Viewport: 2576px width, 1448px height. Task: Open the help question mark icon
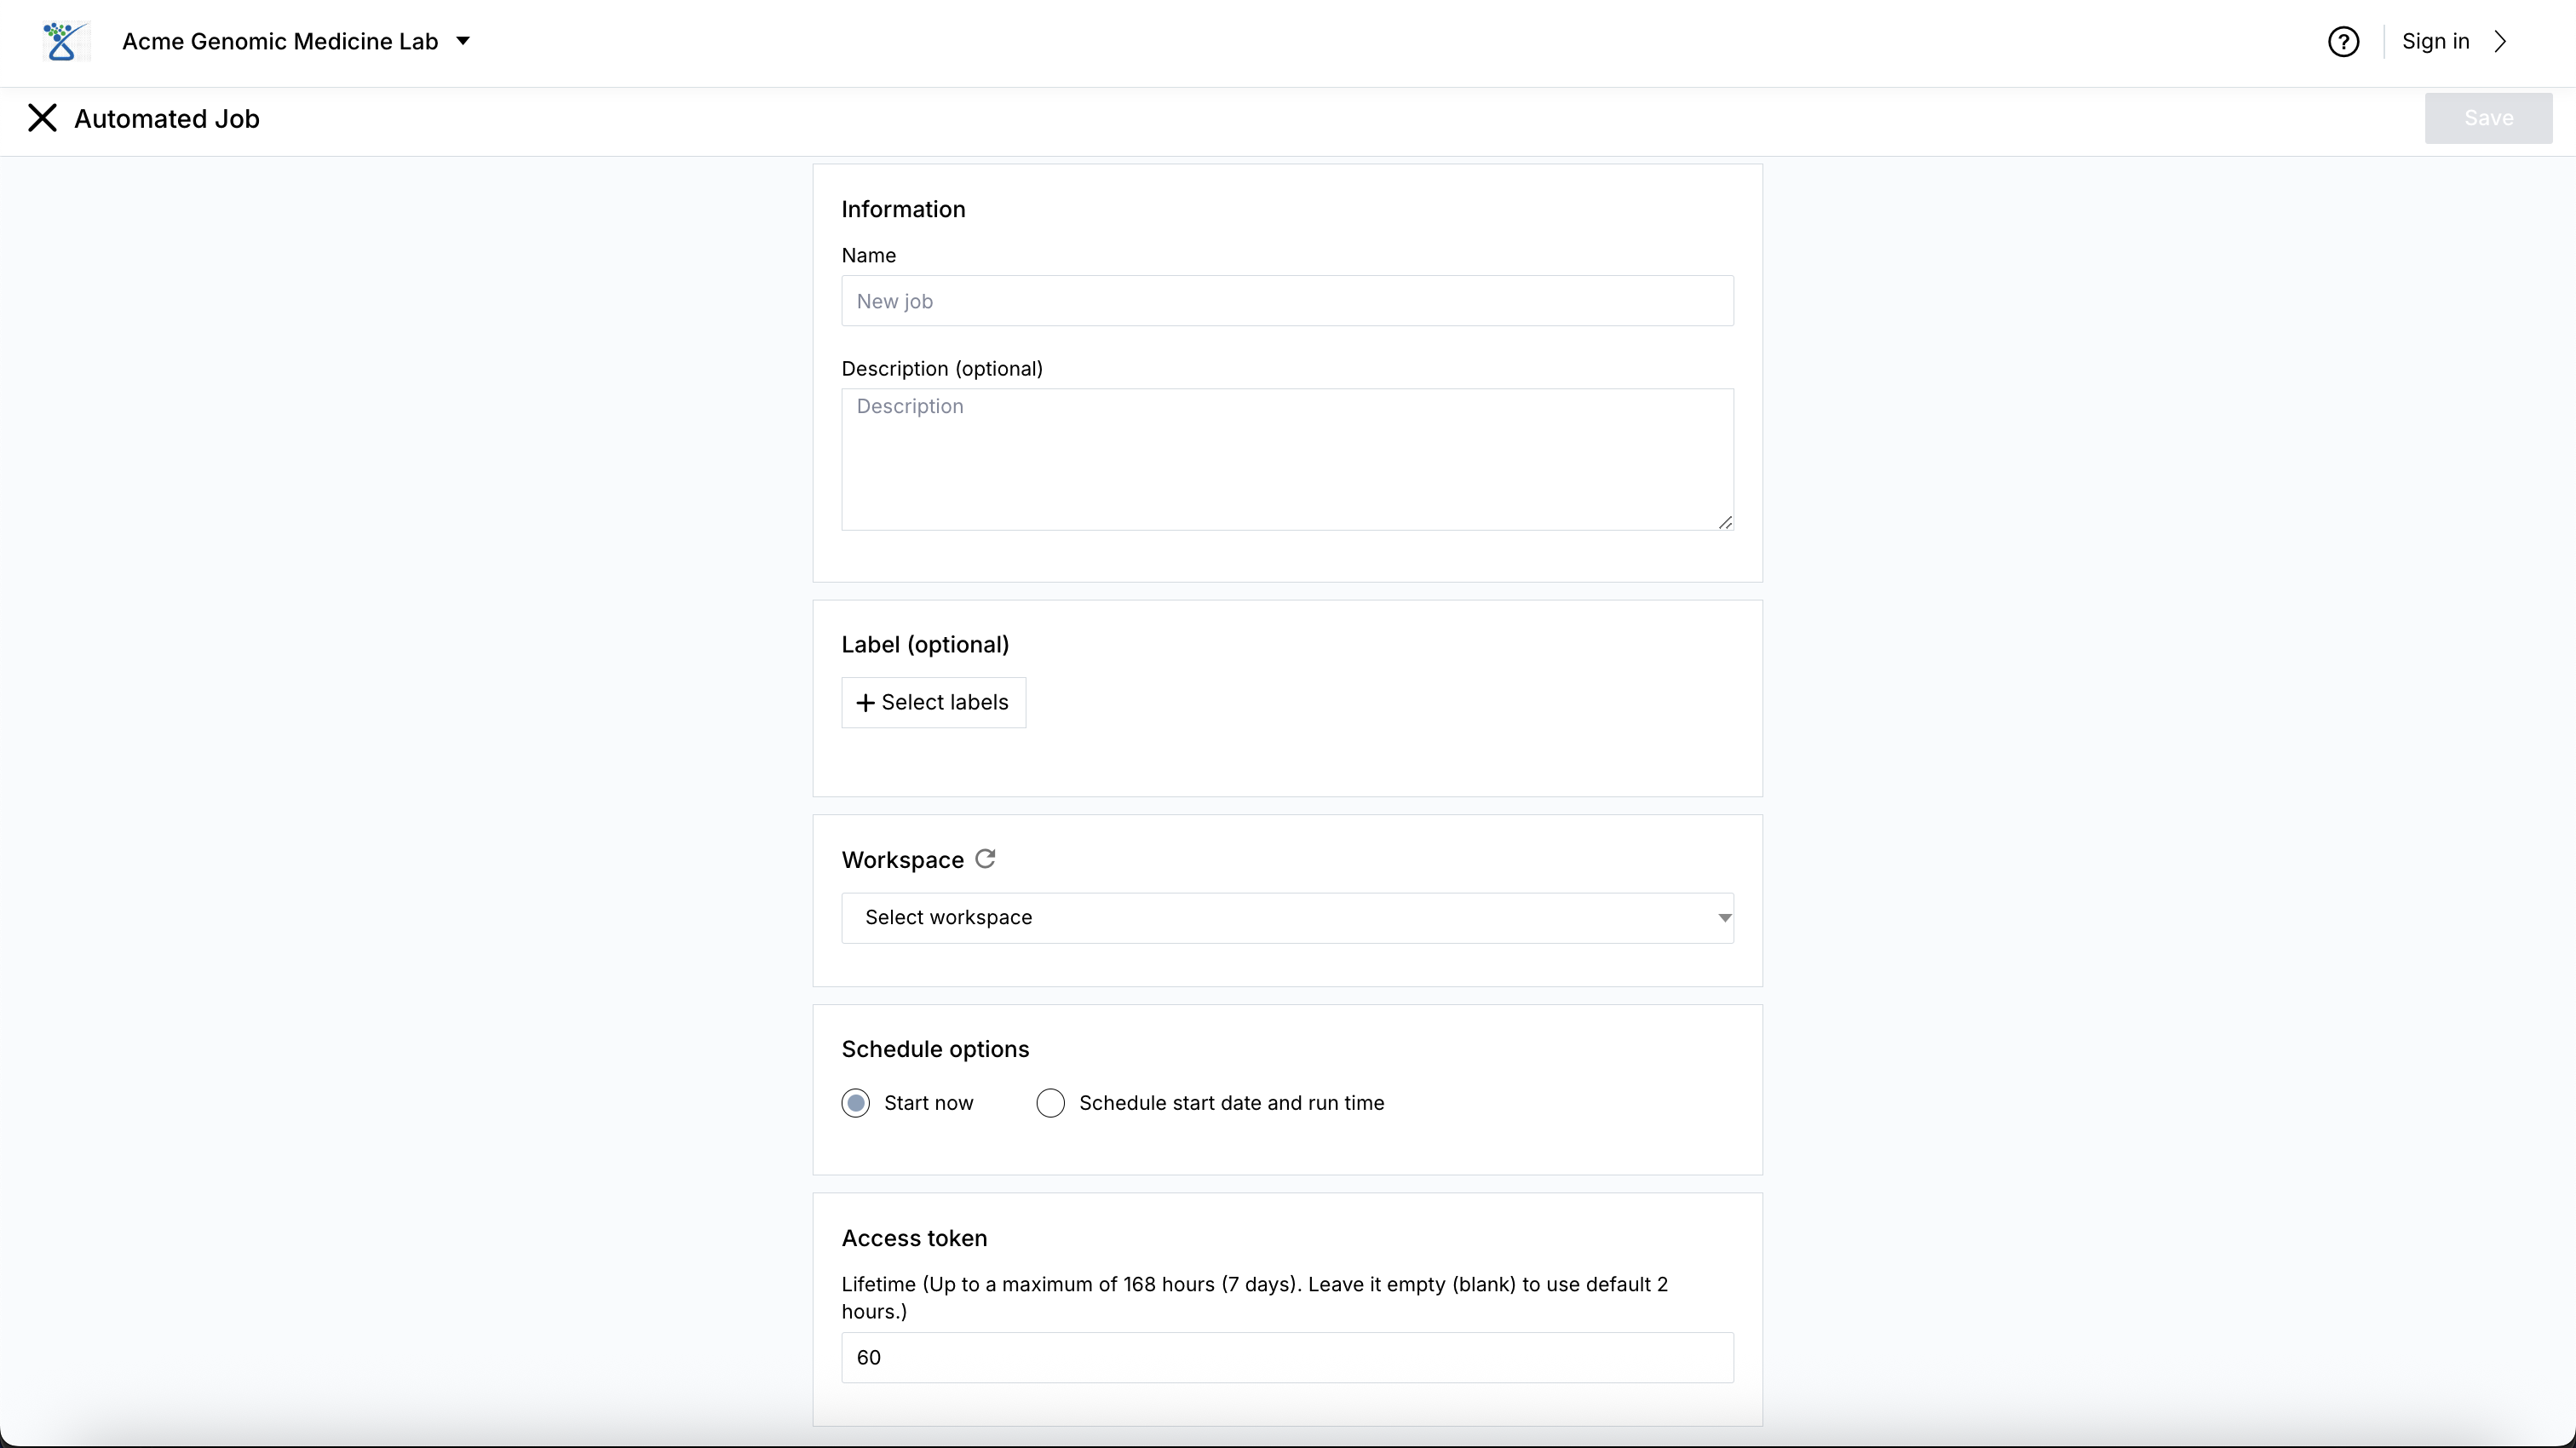pyautogui.click(x=2343, y=42)
